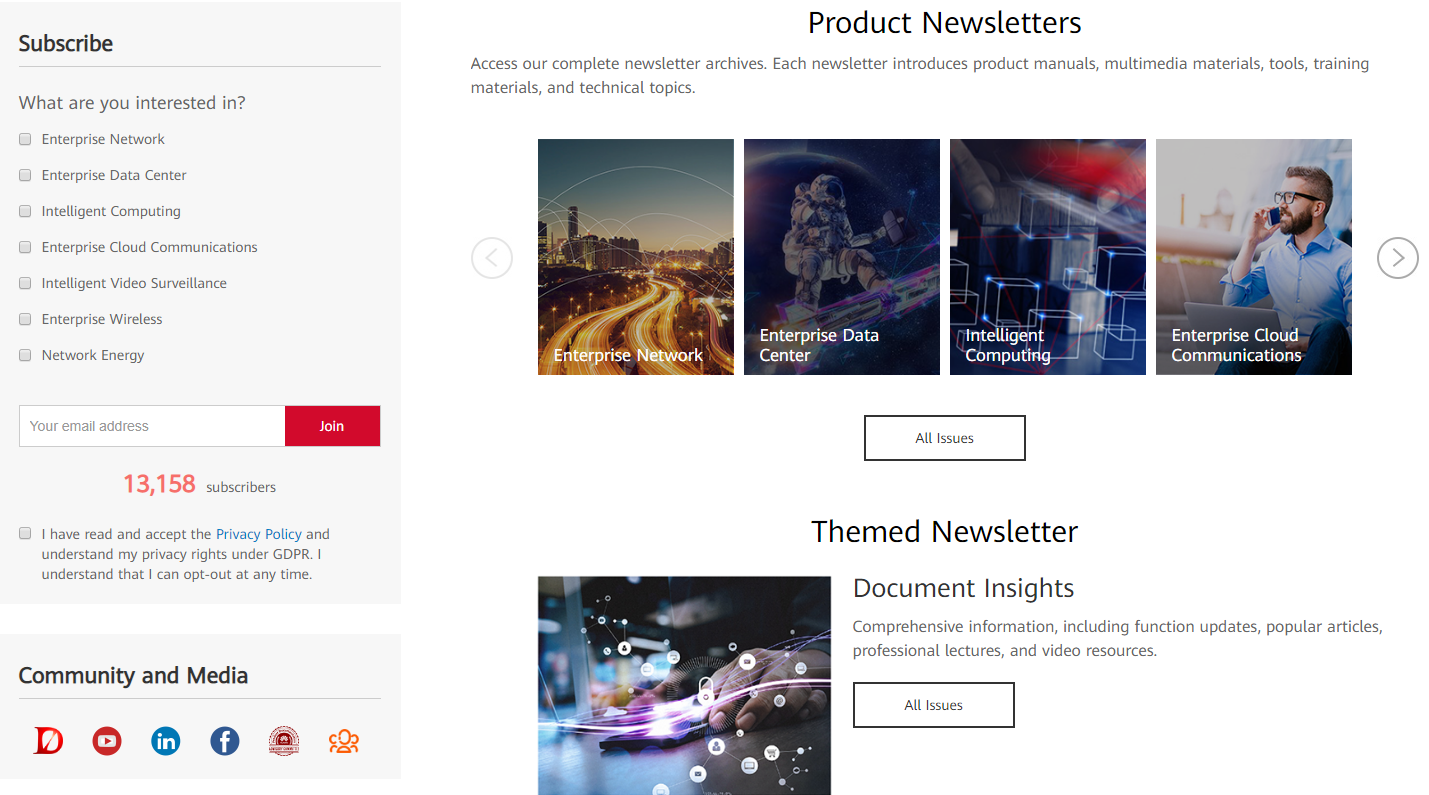Click All Issues under Product Newsletters
The height and width of the screenshot is (795, 1429).
pos(945,438)
